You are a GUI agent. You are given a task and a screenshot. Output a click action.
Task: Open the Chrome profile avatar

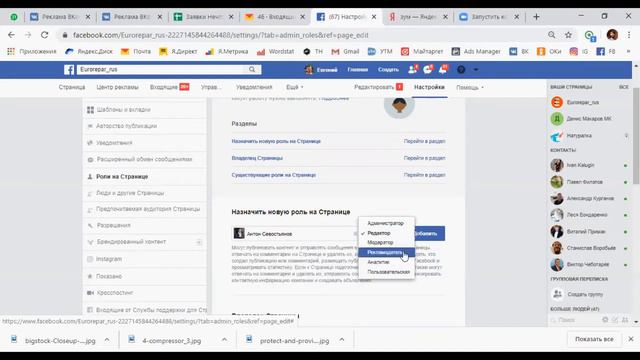pyautogui.click(x=612, y=35)
